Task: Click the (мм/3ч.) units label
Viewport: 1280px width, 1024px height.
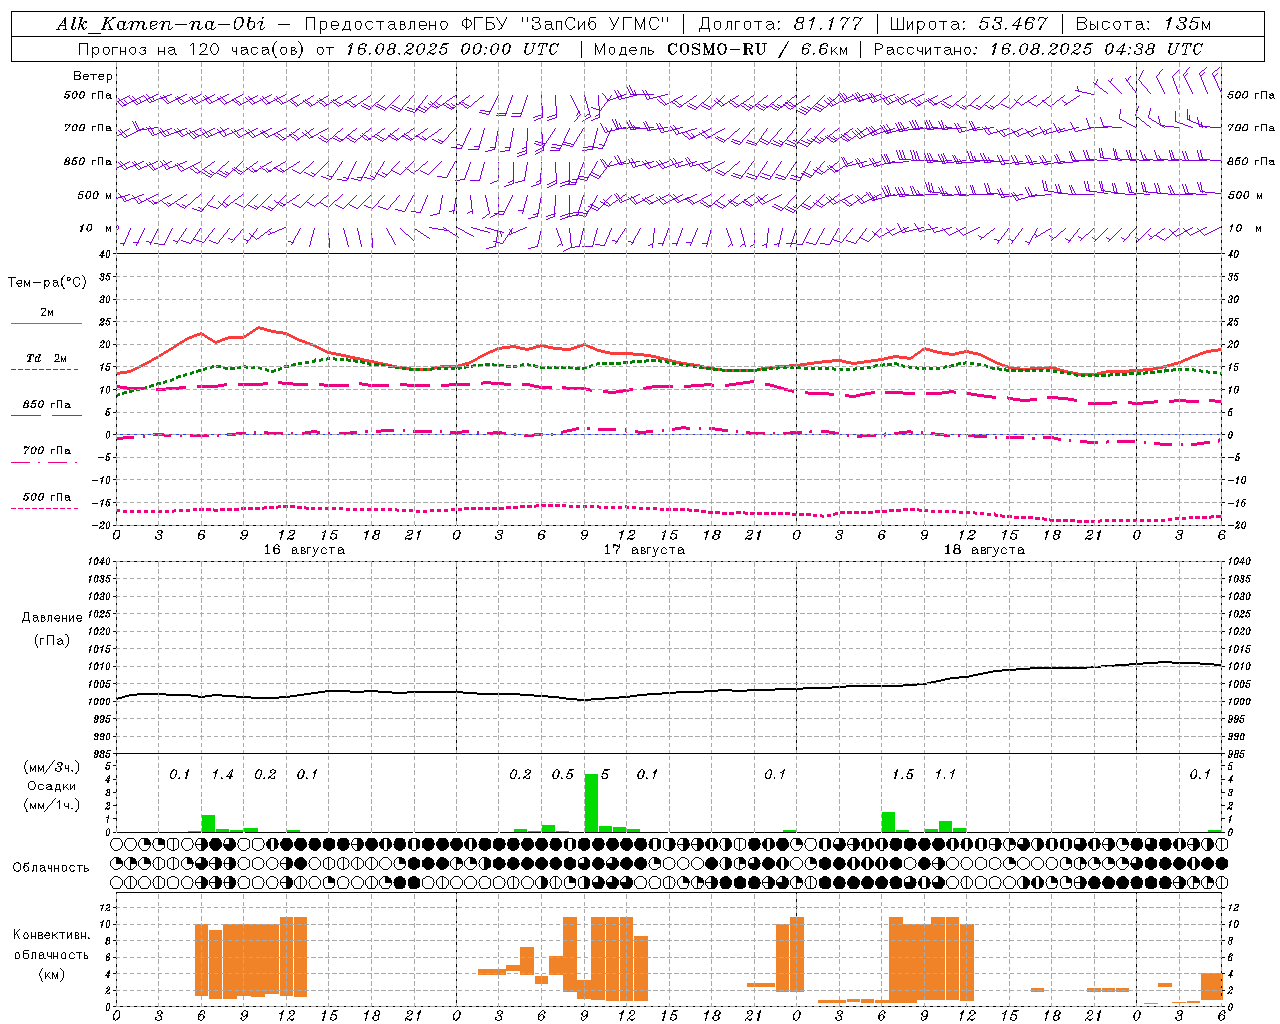Action: pos(52,767)
